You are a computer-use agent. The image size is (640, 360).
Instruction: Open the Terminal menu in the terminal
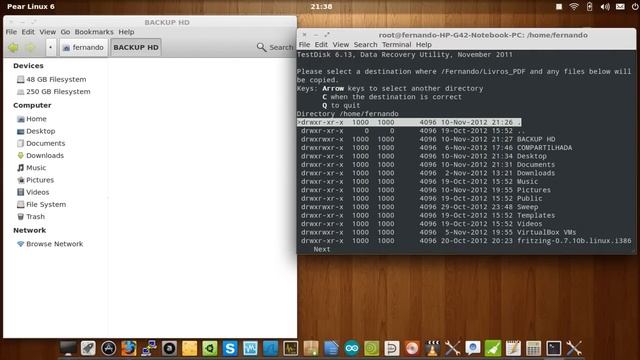(396, 44)
